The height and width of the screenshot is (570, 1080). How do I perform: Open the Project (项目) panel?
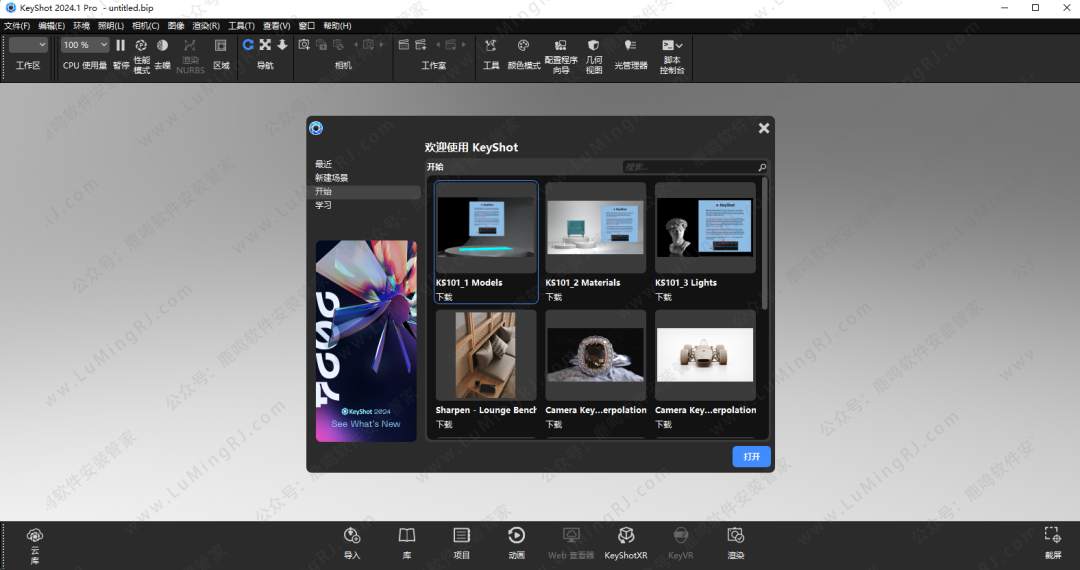pyautogui.click(x=461, y=544)
